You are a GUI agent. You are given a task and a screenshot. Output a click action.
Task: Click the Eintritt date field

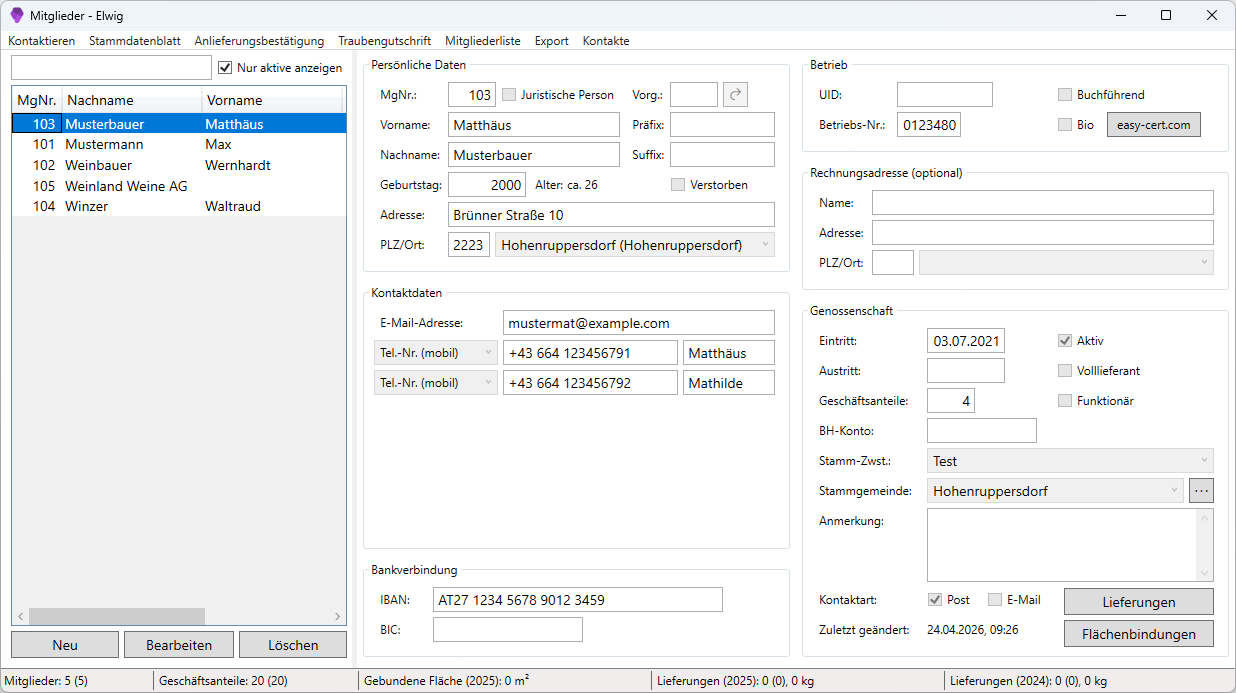coord(966,341)
